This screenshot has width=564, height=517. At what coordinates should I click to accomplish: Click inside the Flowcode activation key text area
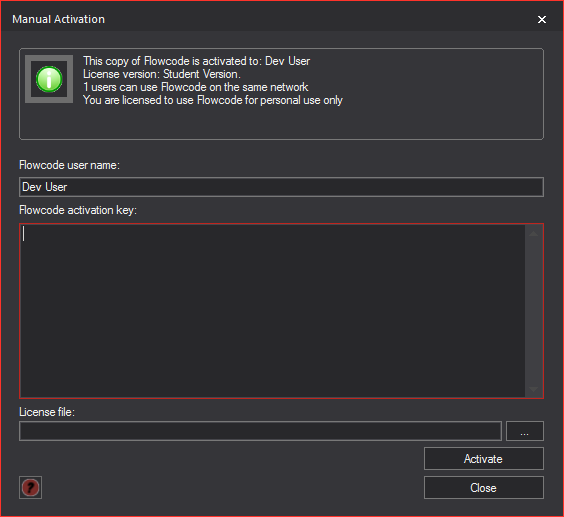click(272, 311)
